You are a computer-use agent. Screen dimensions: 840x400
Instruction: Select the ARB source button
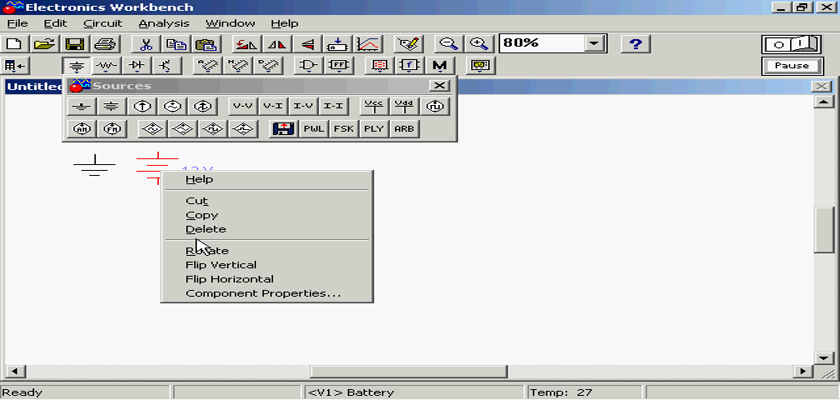(404, 129)
